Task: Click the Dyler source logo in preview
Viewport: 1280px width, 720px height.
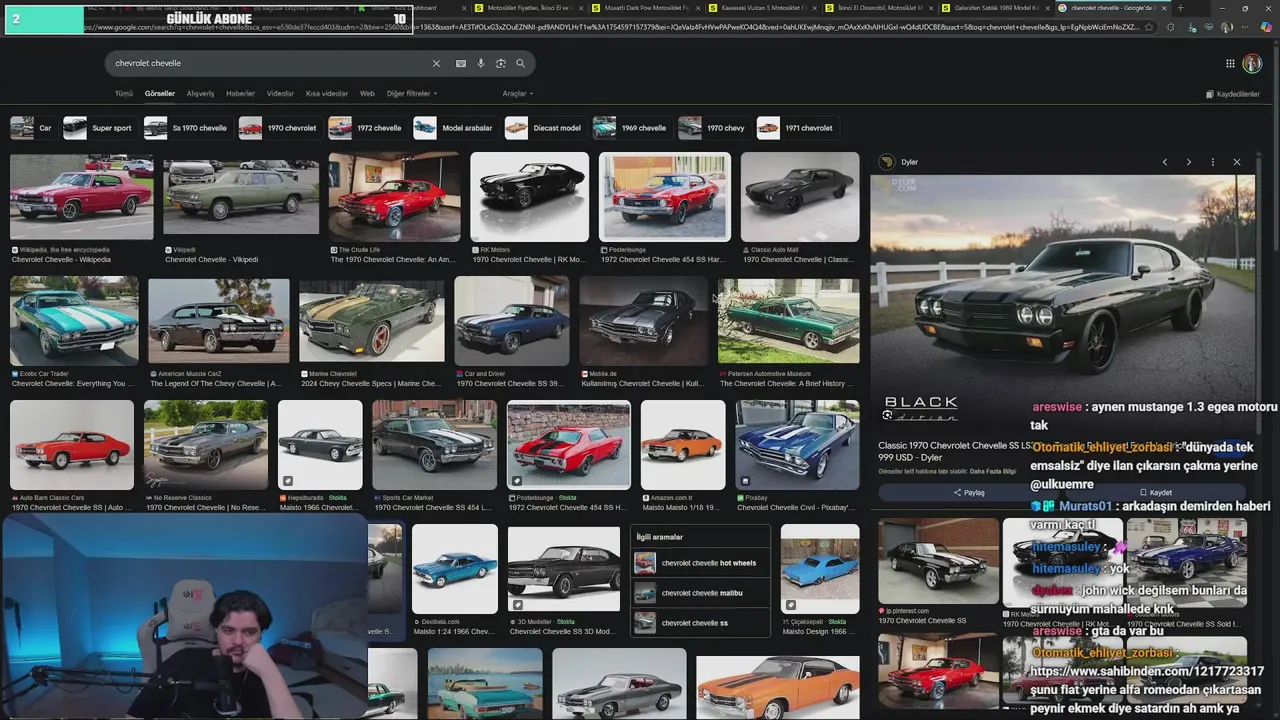Action: [x=886, y=162]
